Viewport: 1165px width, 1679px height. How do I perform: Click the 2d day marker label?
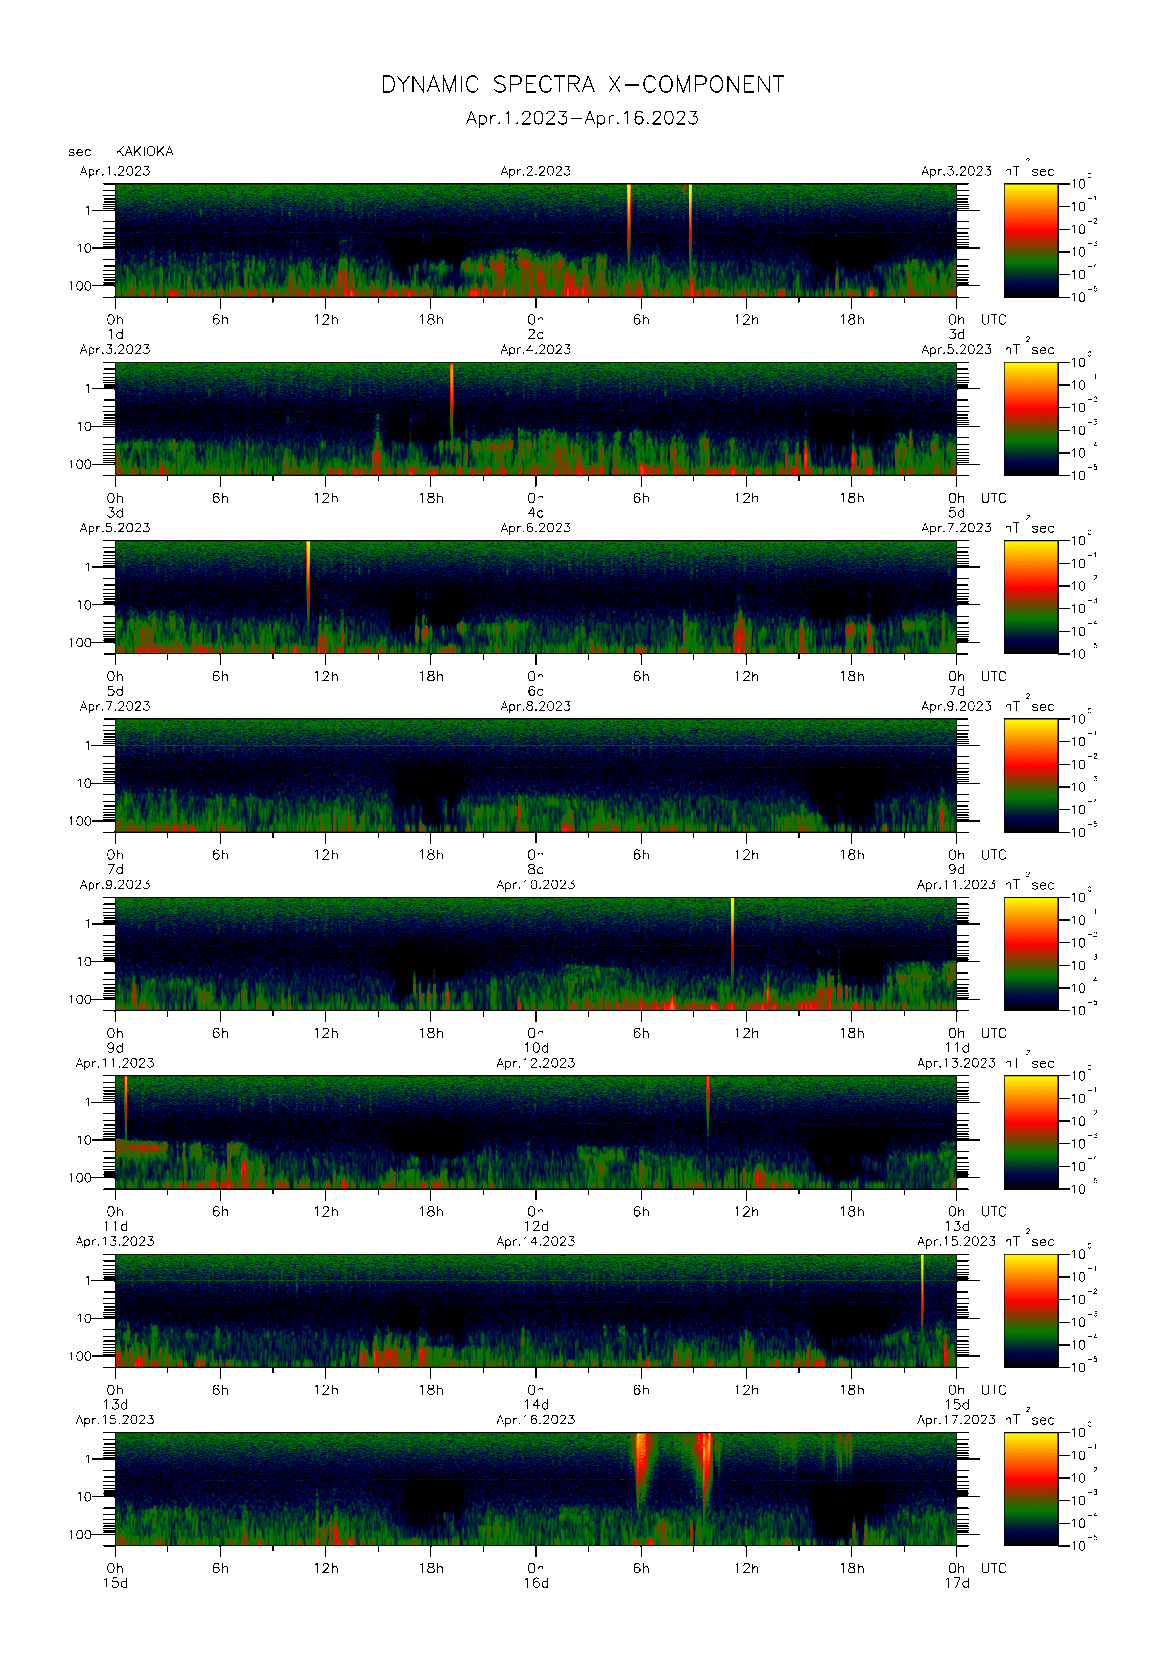pos(536,335)
